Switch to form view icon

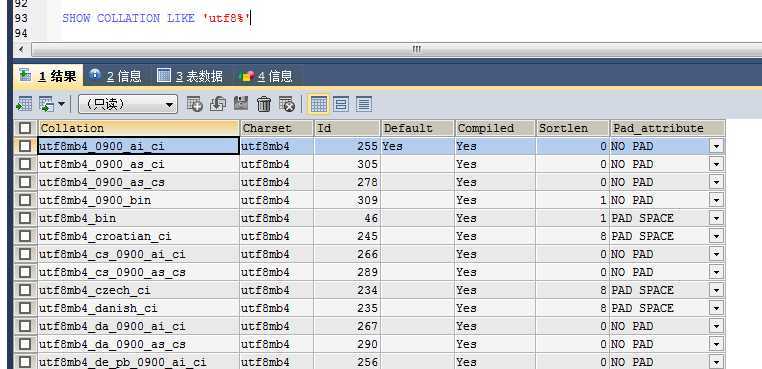[341, 104]
